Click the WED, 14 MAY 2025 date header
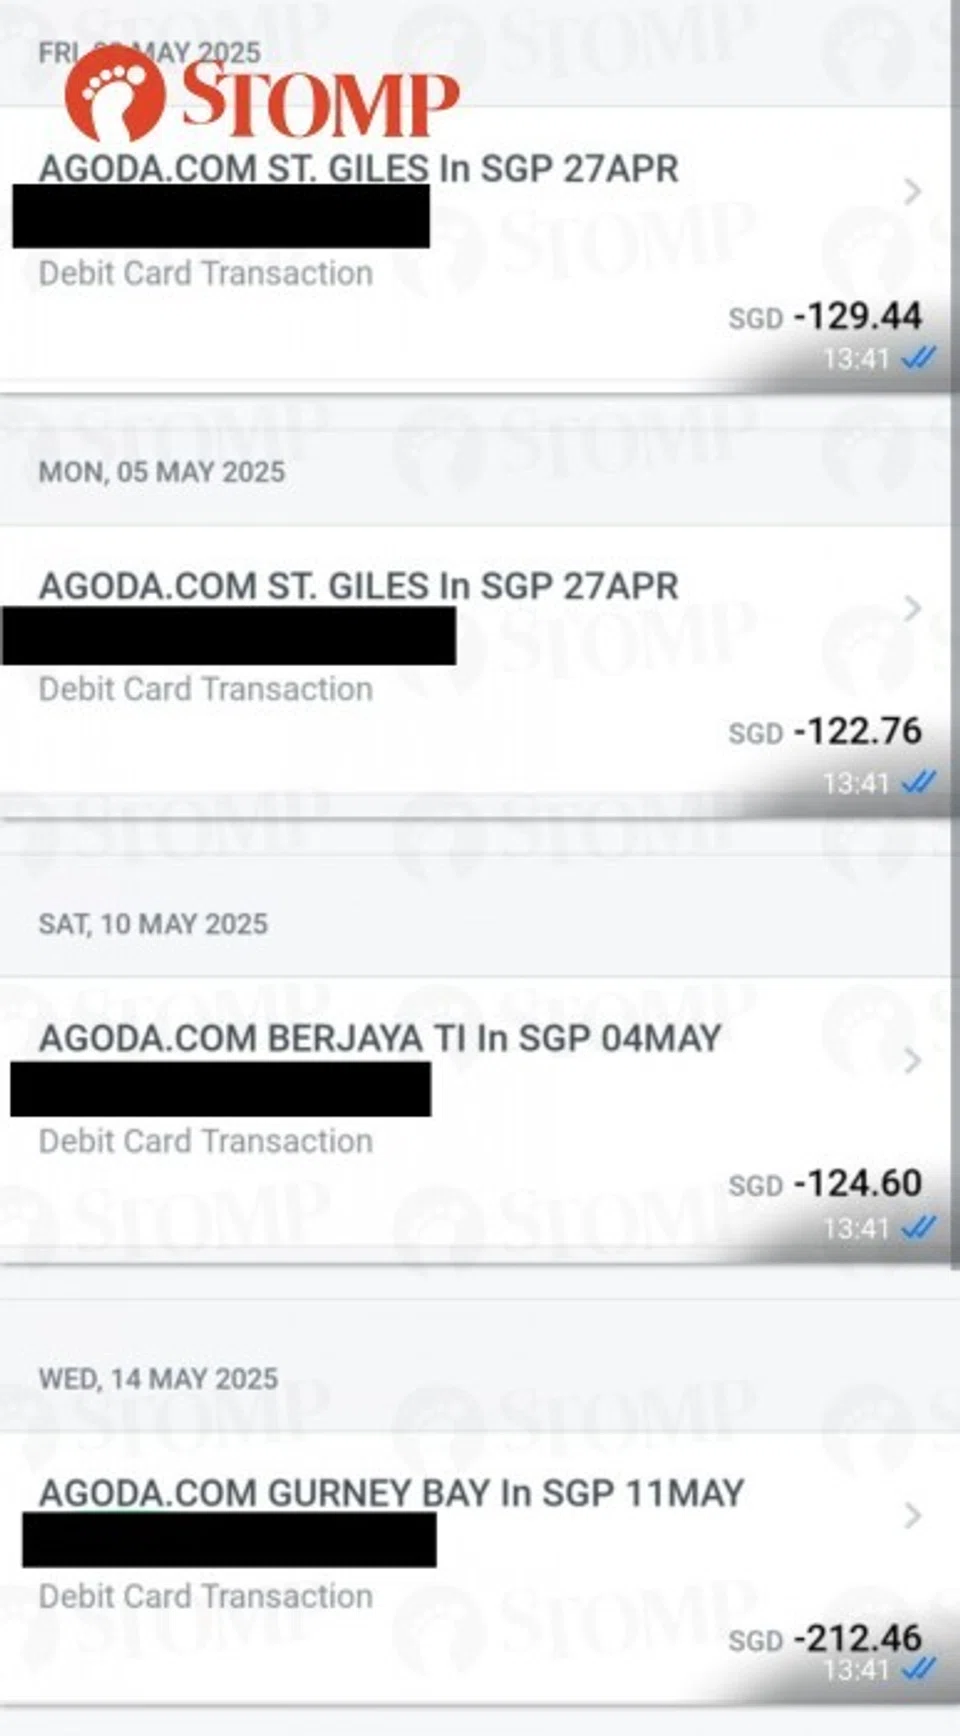This screenshot has height=1736, width=960. (x=158, y=1379)
